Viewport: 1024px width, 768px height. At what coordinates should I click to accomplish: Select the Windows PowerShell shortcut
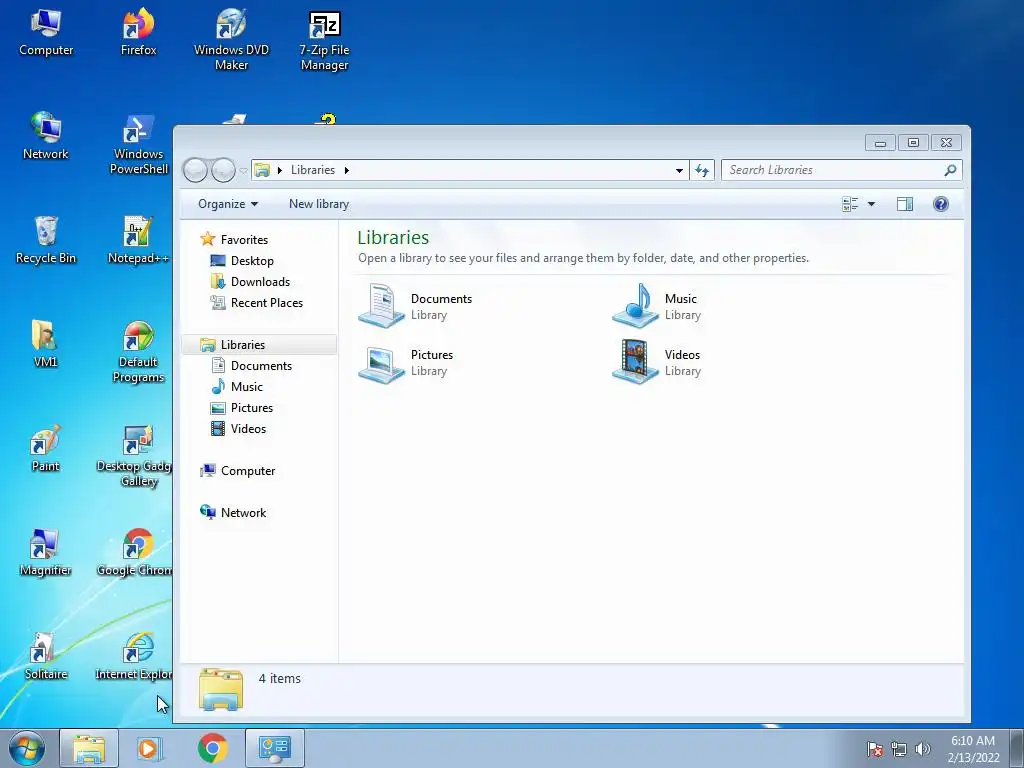138,144
